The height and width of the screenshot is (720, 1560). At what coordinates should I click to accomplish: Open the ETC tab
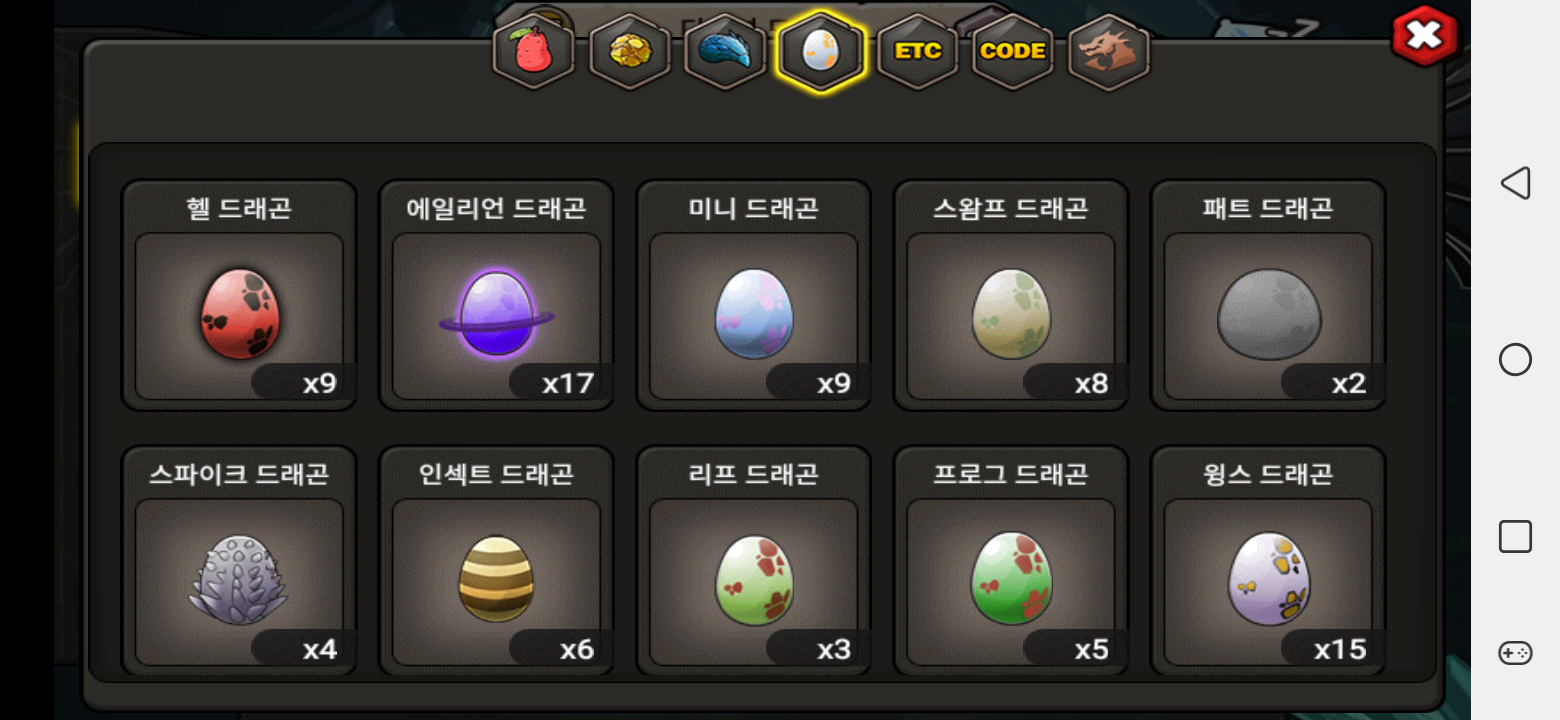pos(917,51)
